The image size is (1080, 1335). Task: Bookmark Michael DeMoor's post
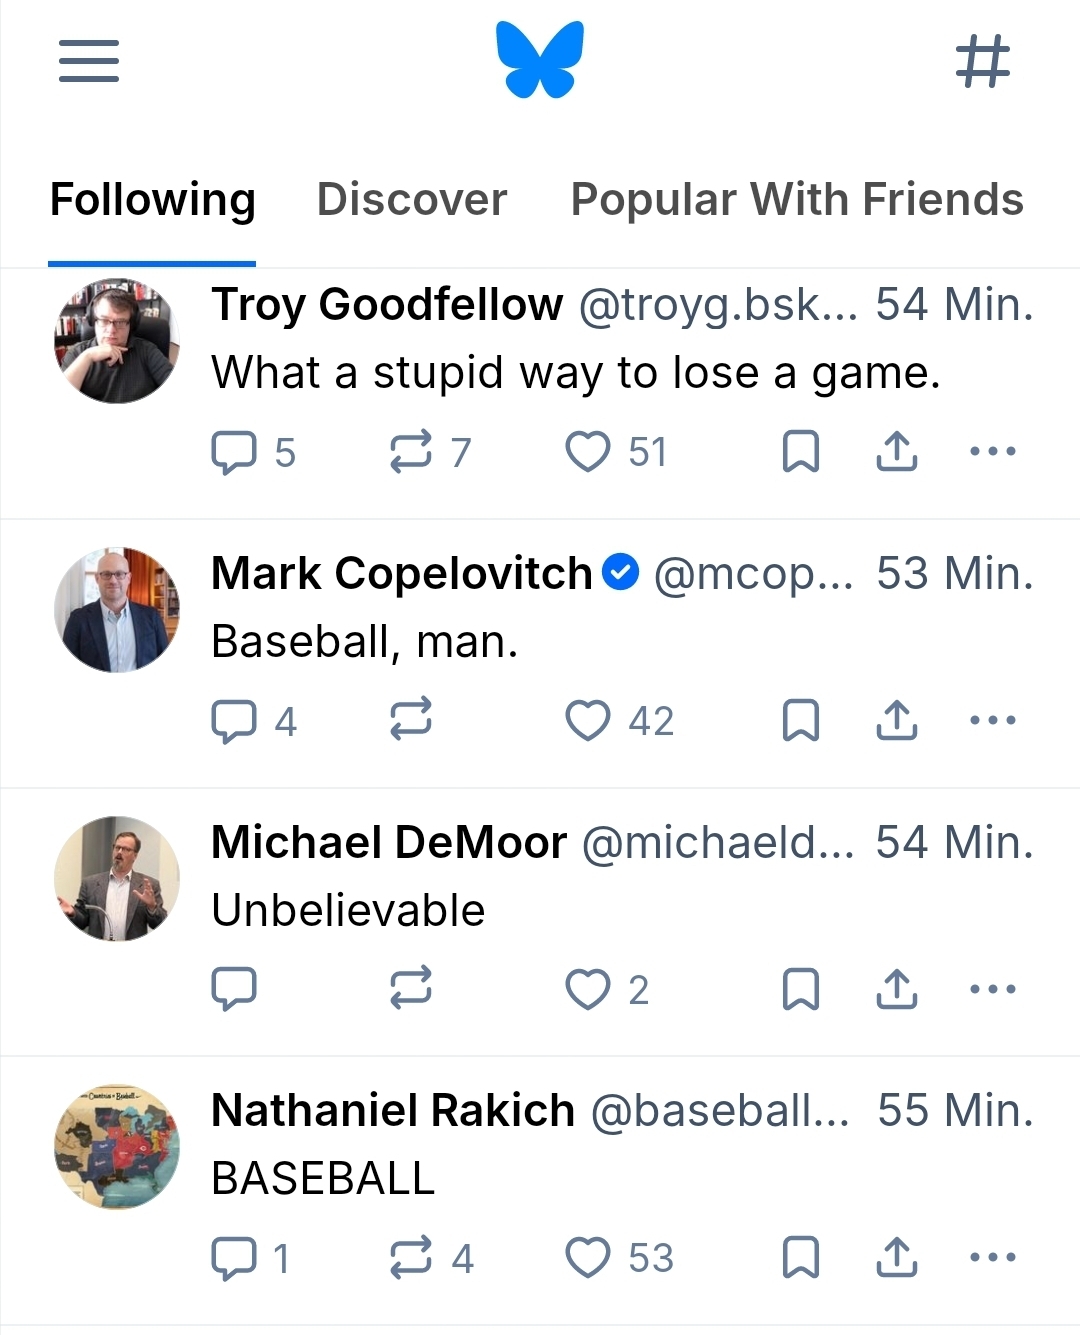[x=800, y=989]
